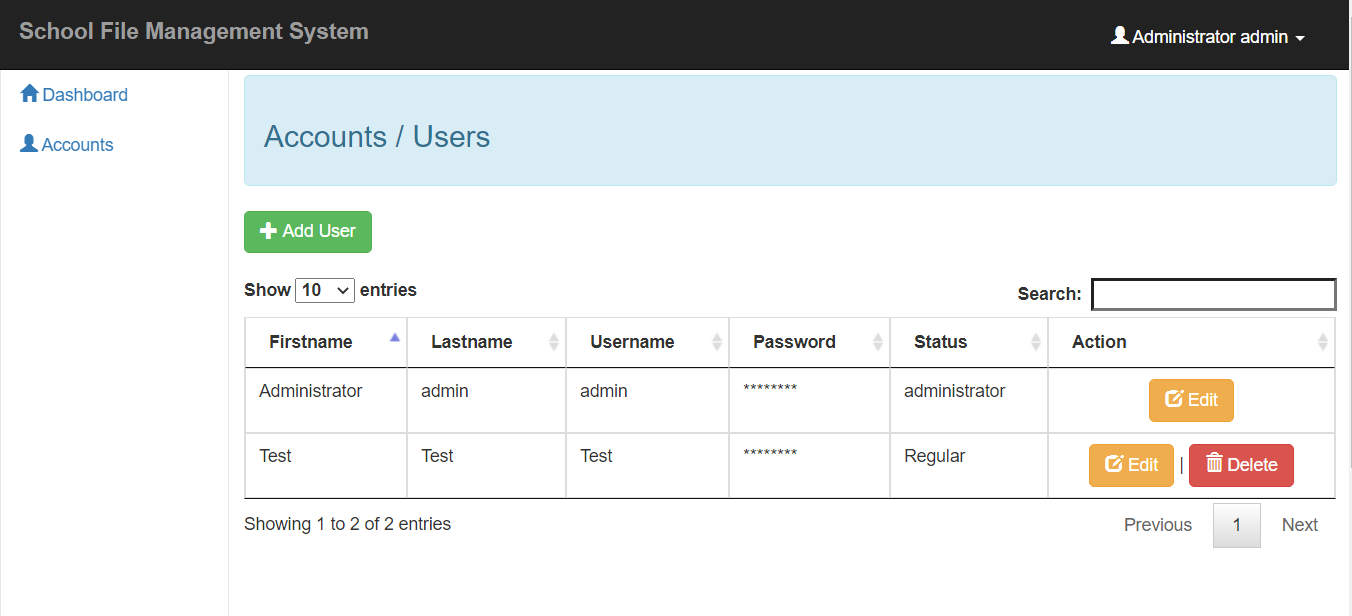Click the user icon beside Accounts

pos(28,144)
